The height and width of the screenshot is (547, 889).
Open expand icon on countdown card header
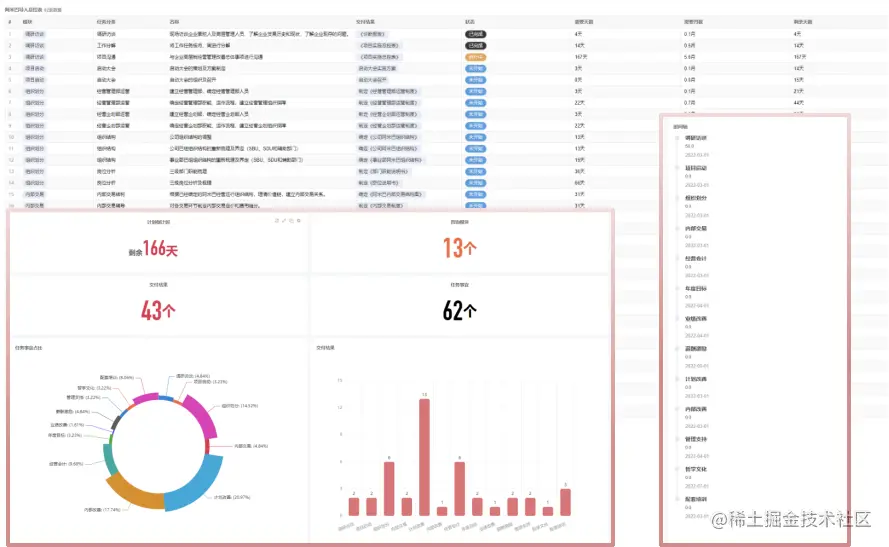(284, 221)
